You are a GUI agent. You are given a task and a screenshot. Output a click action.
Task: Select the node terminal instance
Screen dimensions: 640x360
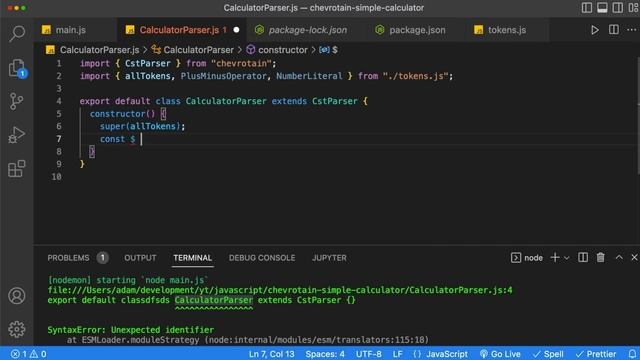[527, 258]
